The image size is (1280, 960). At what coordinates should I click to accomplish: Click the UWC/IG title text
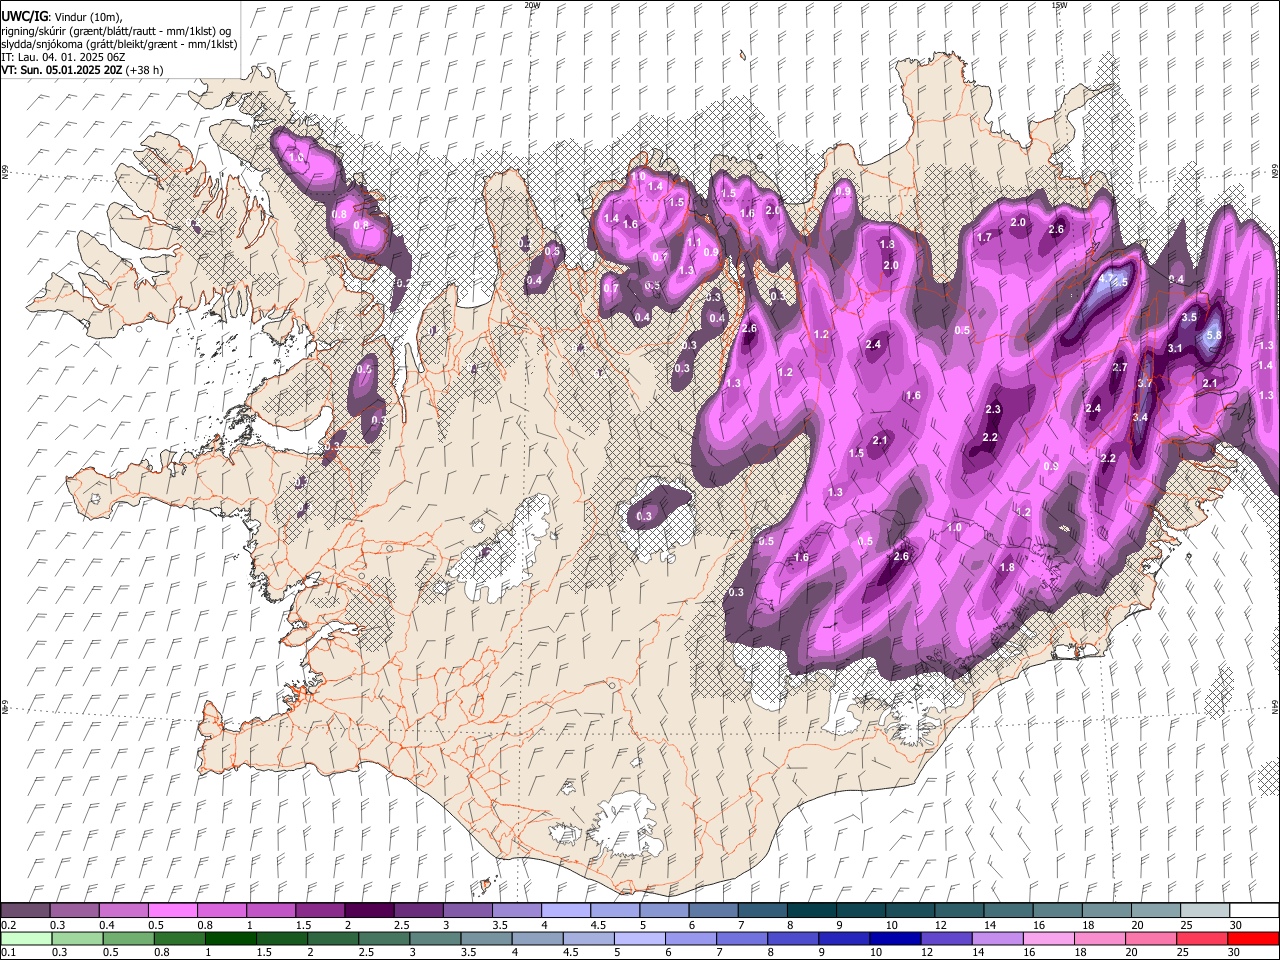pyautogui.click(x=23, y=16)
